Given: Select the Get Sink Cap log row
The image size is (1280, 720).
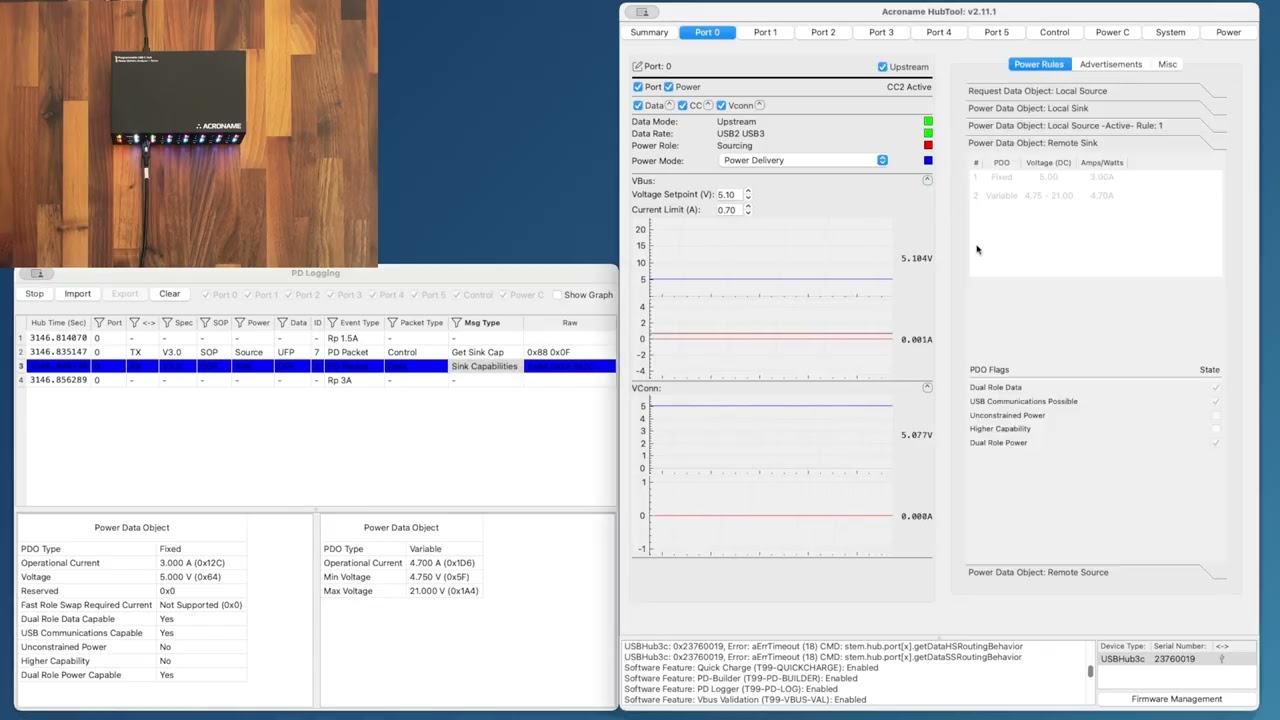Looking at the screenshot, I should [x=317, y=352].
